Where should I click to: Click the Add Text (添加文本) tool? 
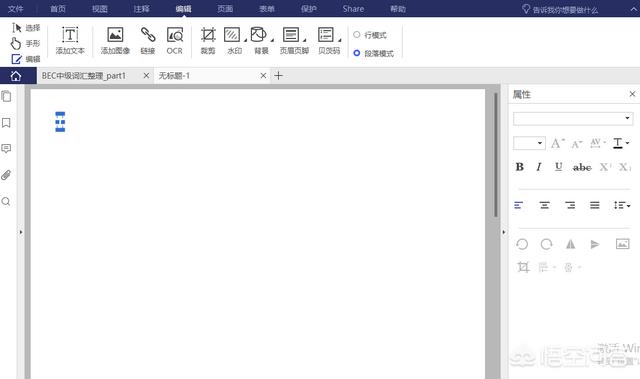coord(70,40)
